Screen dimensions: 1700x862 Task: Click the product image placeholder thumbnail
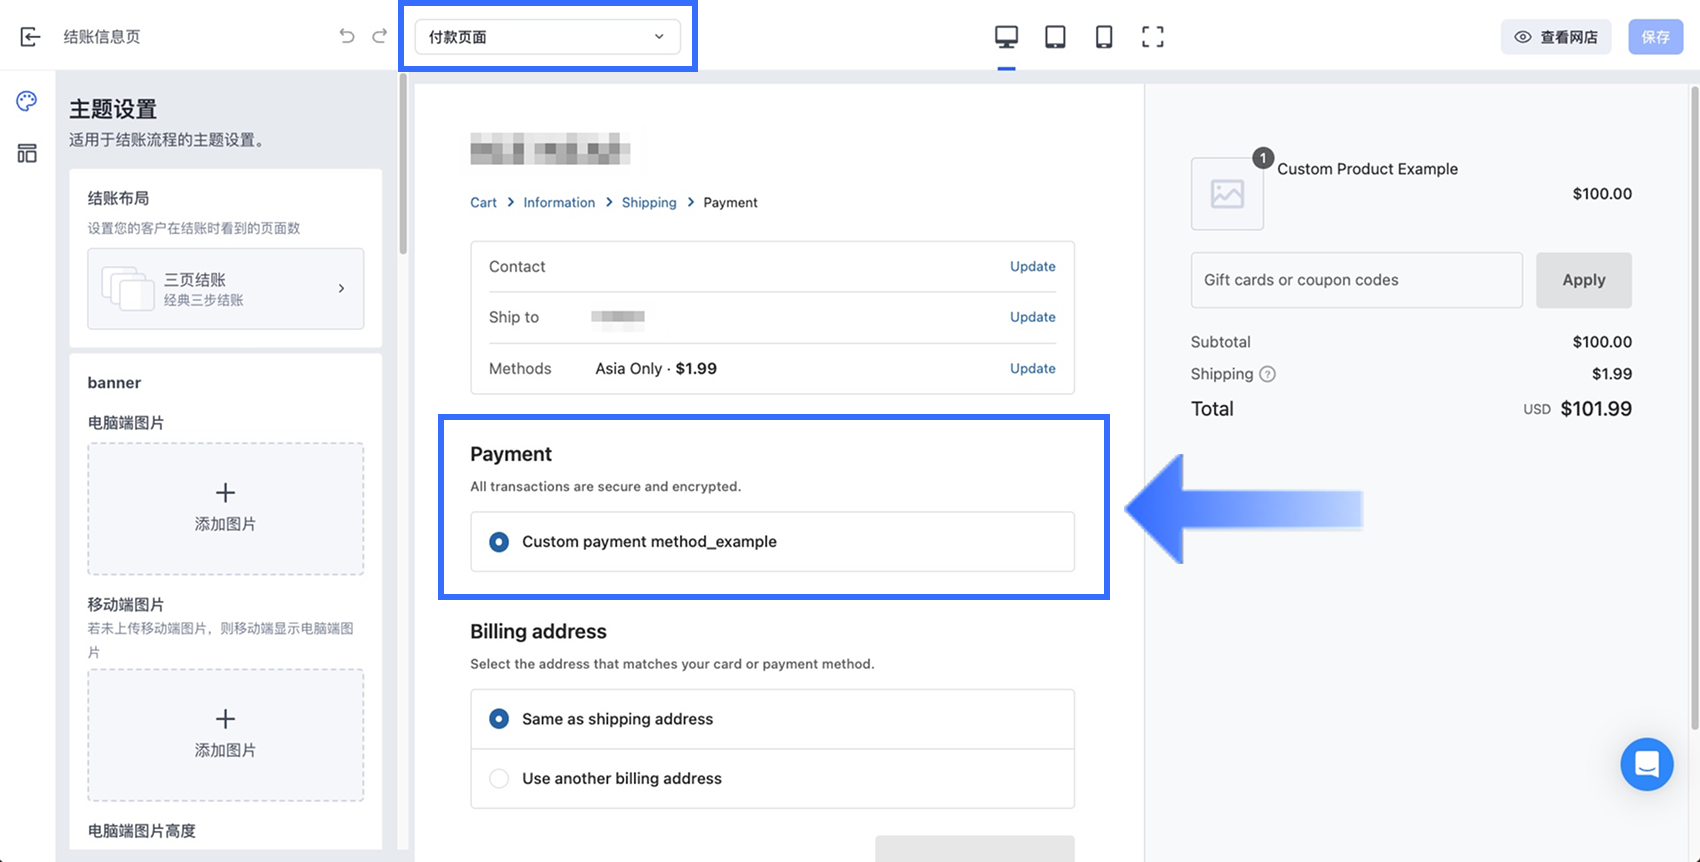[x=1227, y=194]
